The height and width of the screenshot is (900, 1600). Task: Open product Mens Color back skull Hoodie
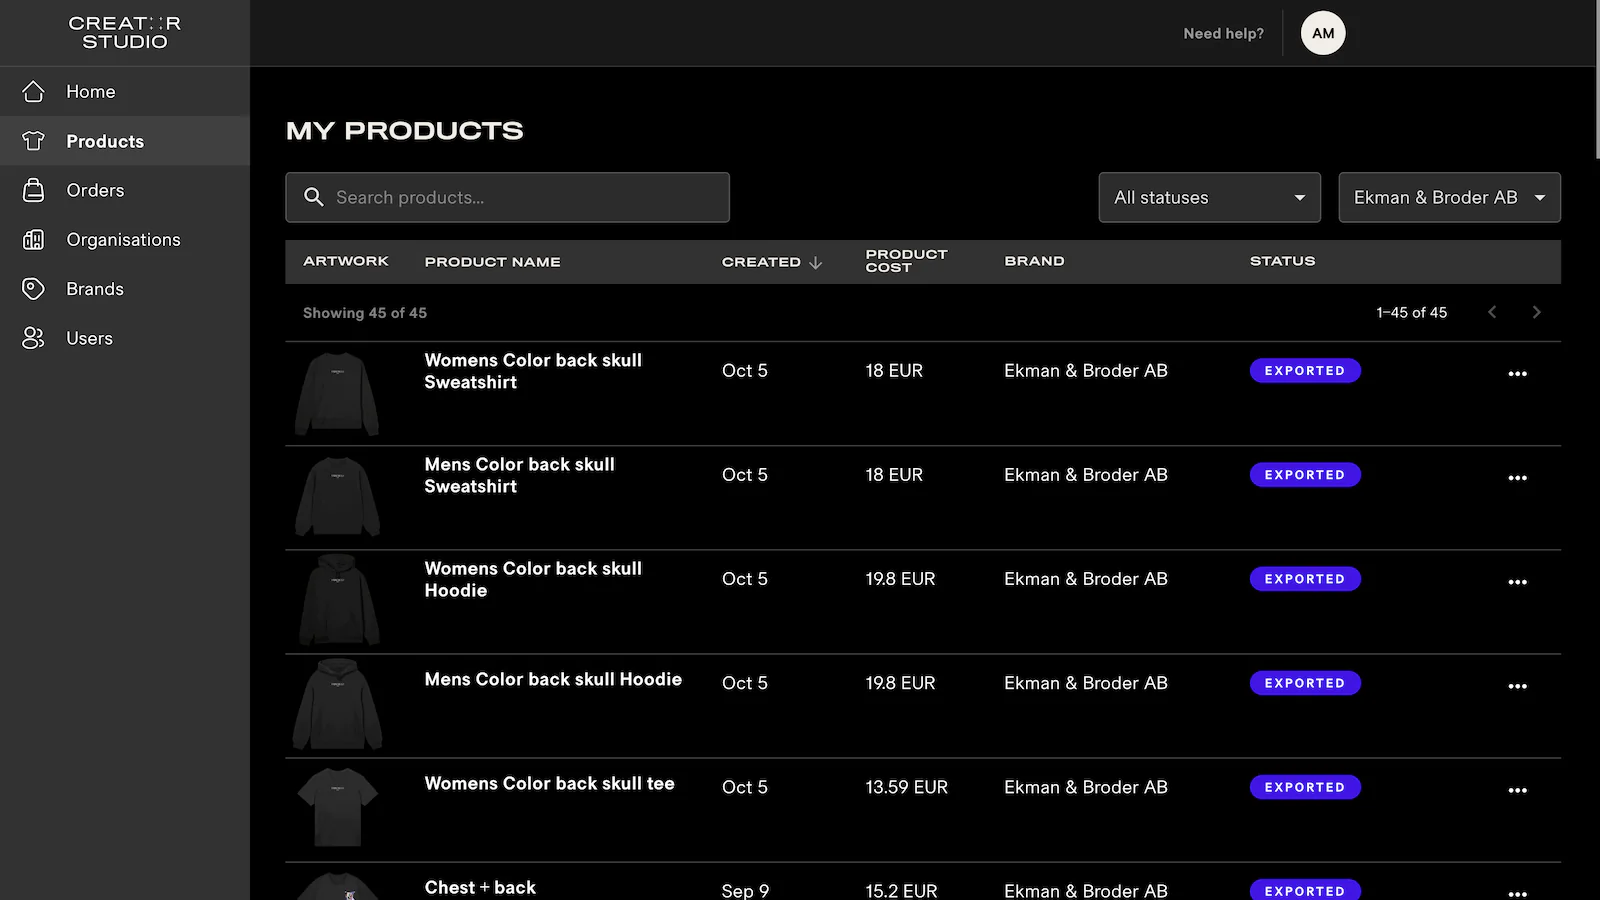(553, 679)
